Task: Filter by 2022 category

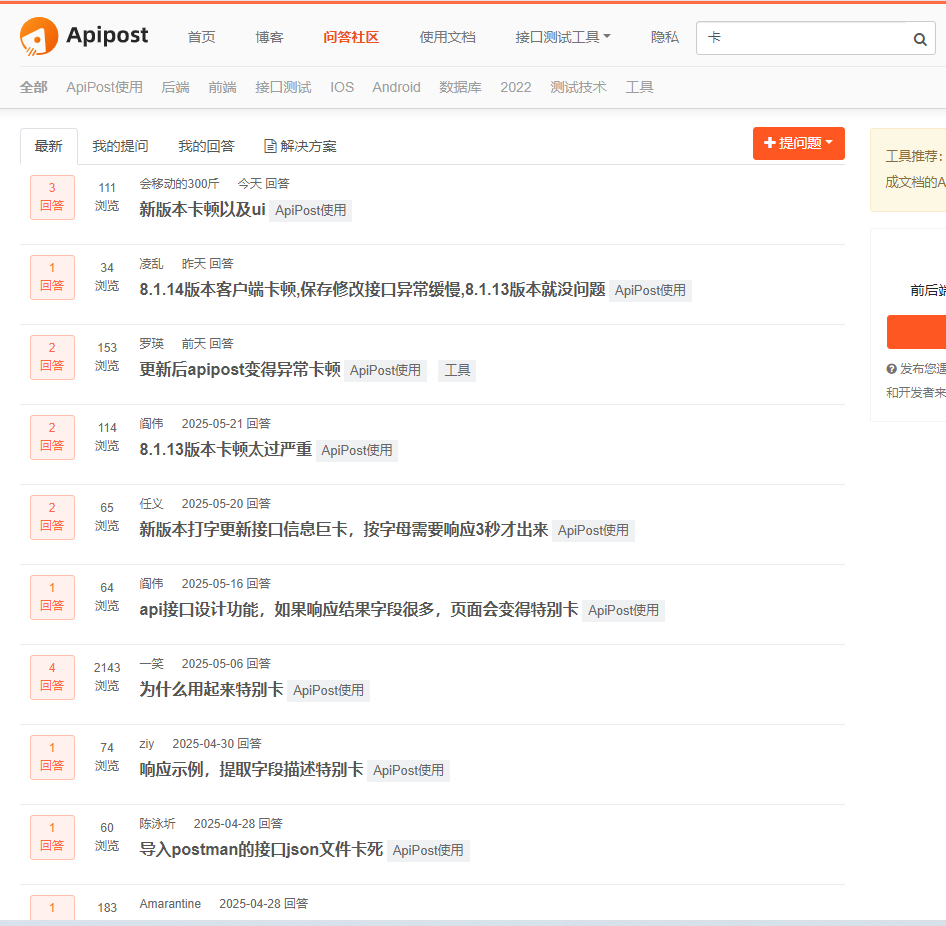Action: click(516, 87)
